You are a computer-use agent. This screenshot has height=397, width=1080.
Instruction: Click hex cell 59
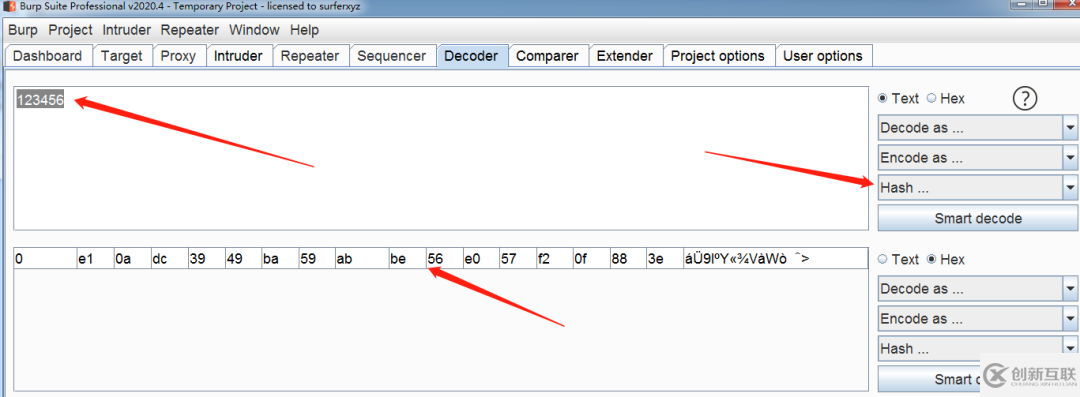tap(317, 259)
